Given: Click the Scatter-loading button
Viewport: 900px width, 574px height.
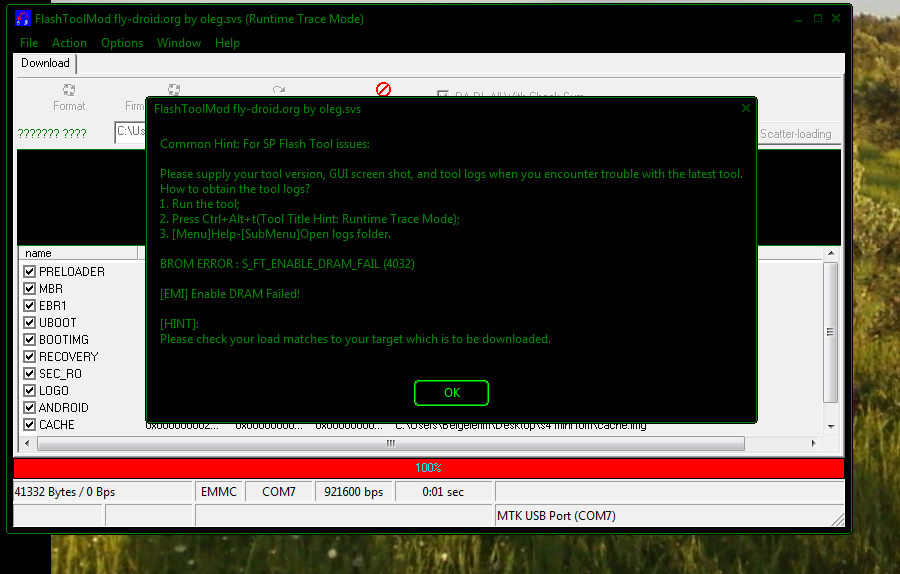Looking at the screenshot, I should [x=795, y=134].
